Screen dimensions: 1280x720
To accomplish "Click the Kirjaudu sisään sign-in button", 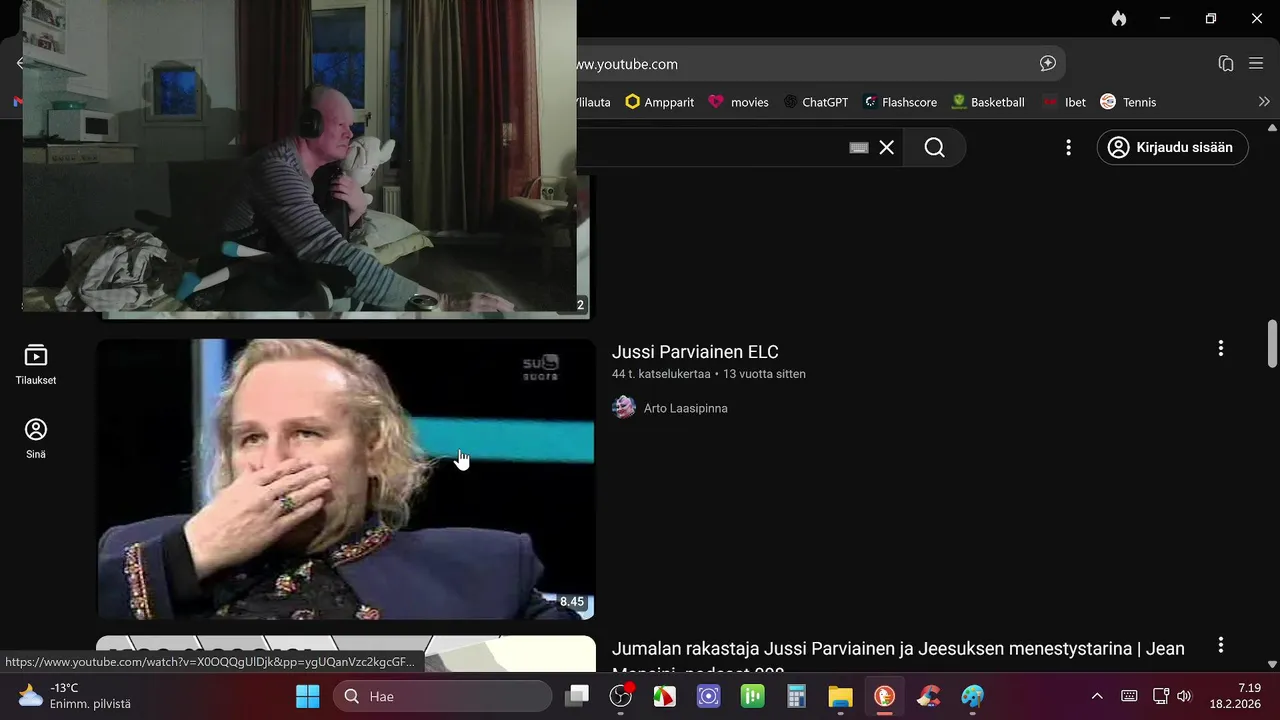I will (x=1173, y=147).
